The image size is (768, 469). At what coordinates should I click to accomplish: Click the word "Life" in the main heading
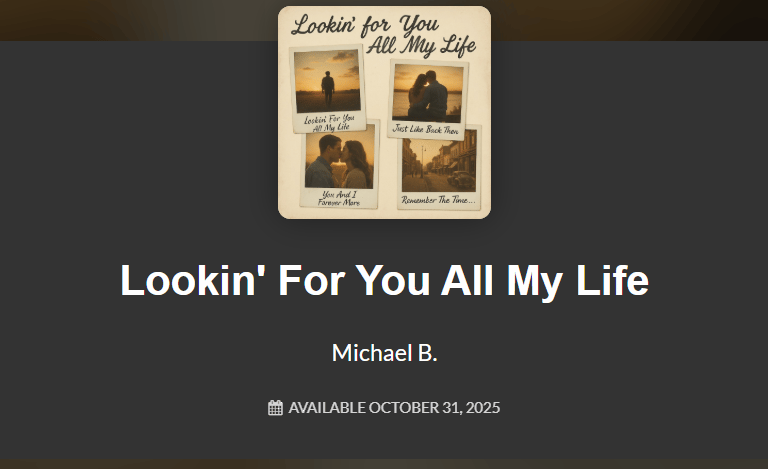tap(613, 280)
